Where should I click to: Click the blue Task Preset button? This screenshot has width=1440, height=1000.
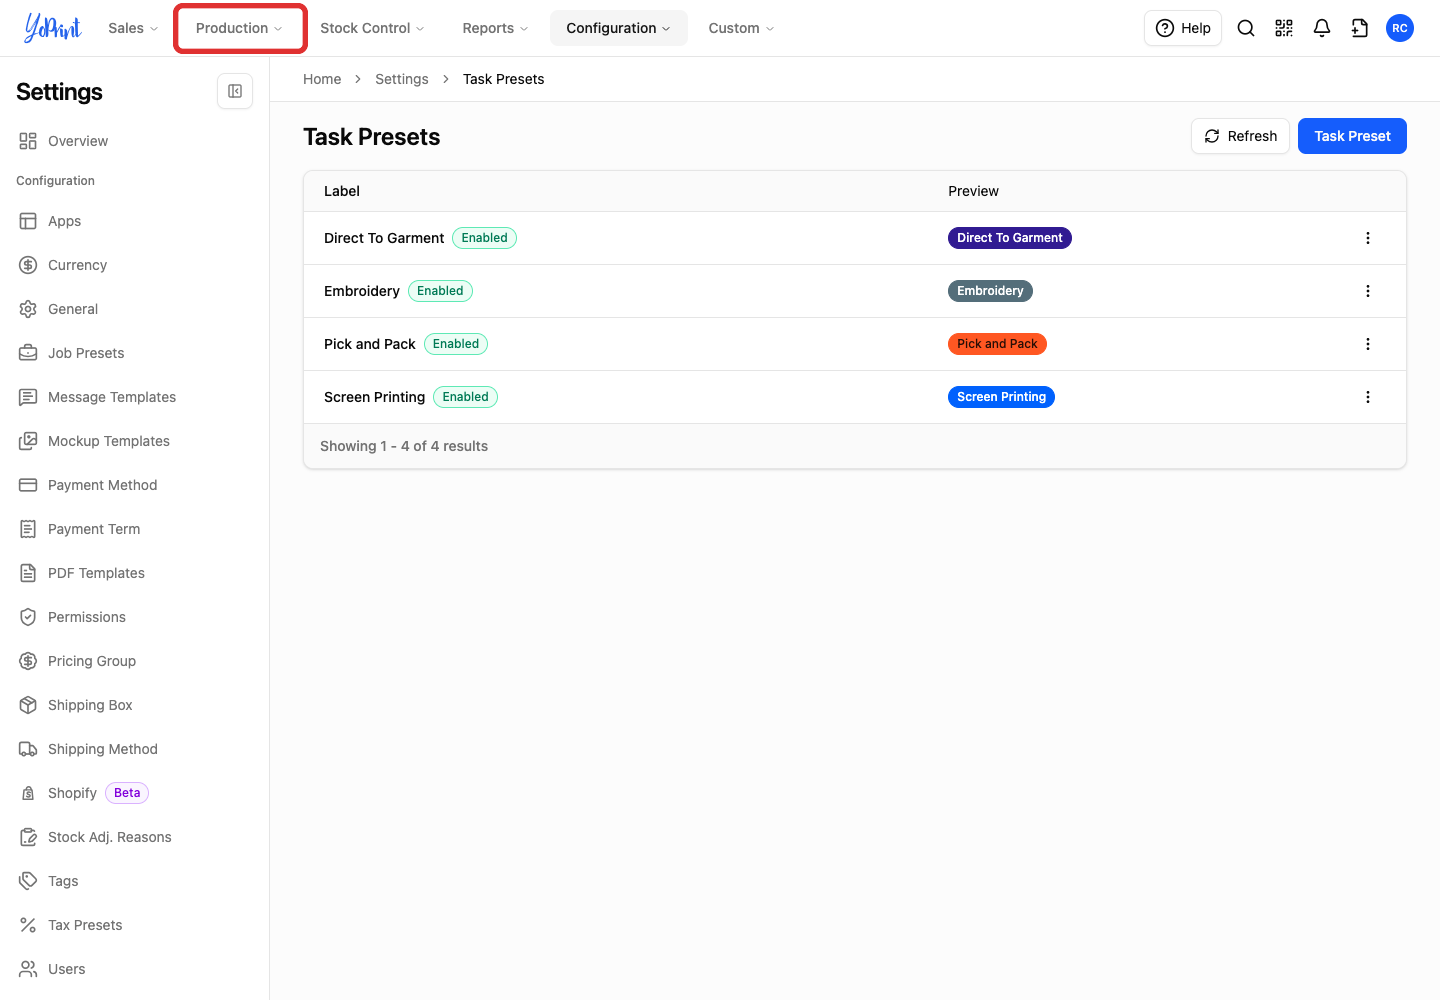pos(1352,136)
